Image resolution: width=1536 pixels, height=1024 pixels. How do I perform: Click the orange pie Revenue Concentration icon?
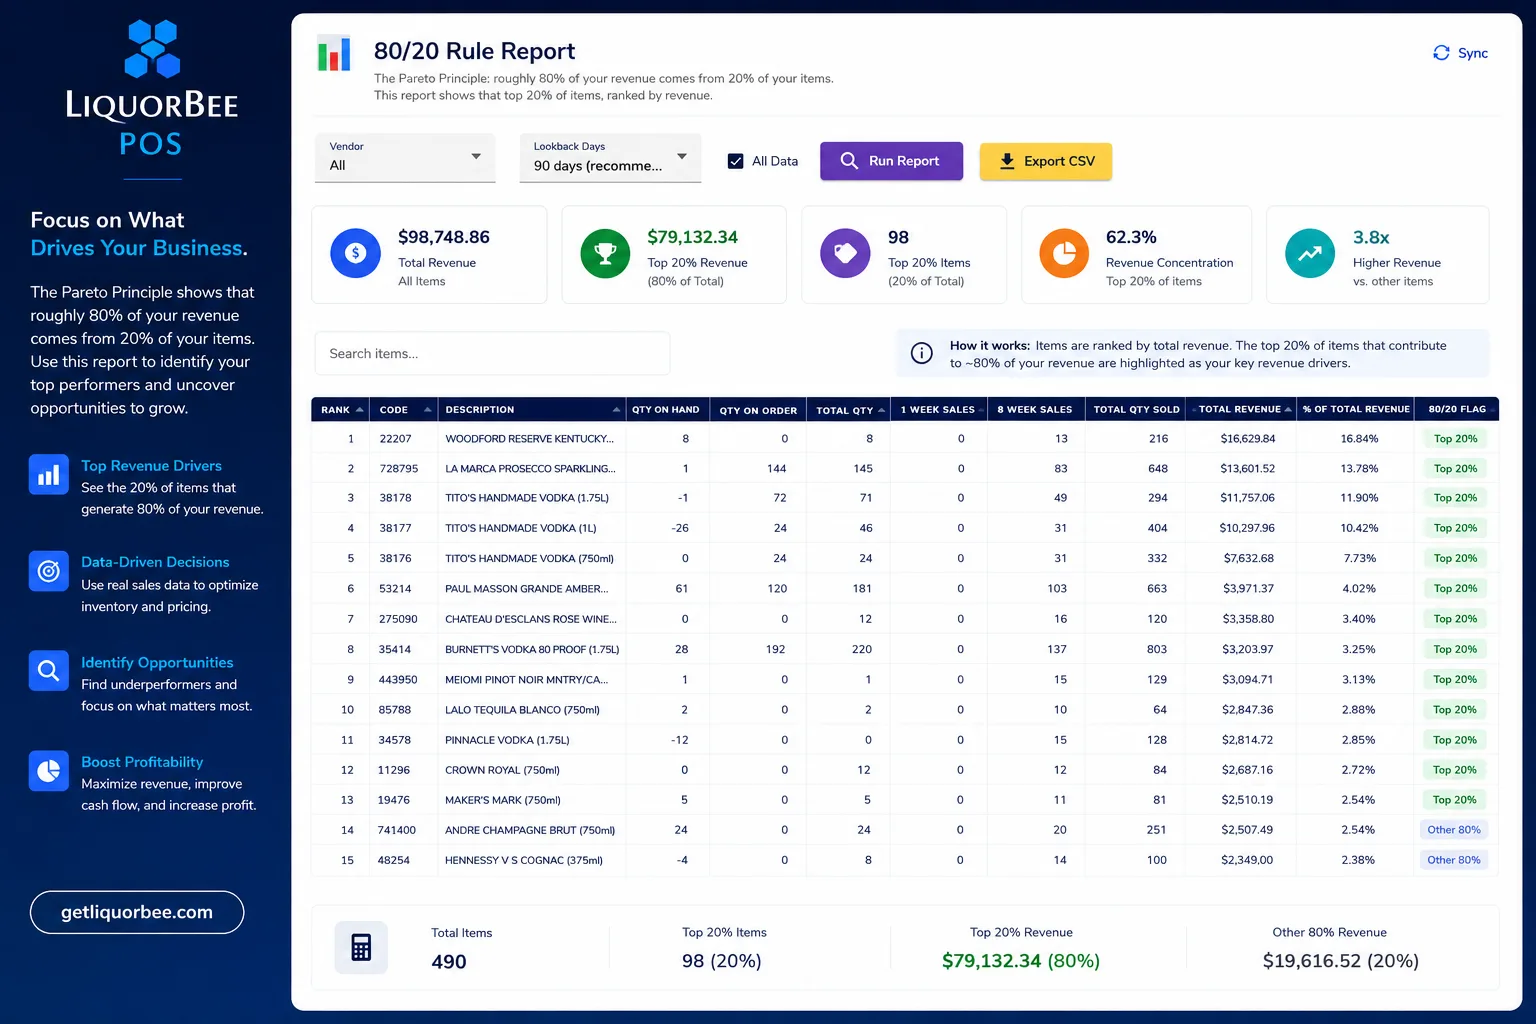click(1064, 254)
